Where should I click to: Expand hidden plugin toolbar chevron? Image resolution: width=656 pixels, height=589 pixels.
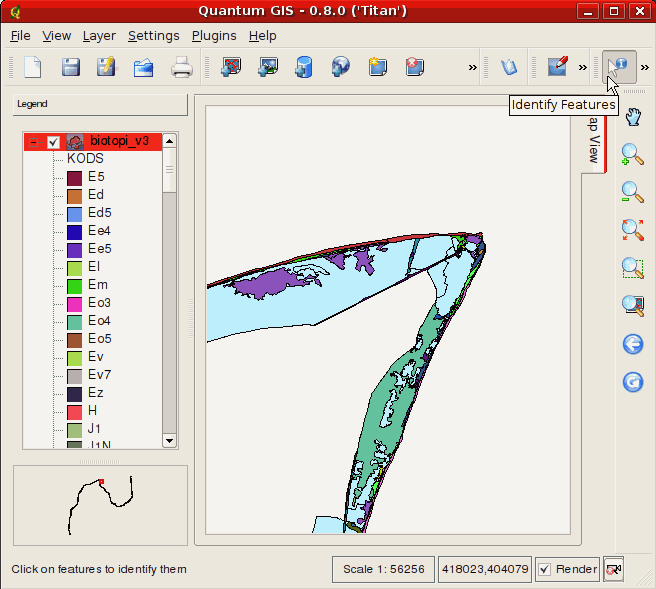tap(582, 67)
